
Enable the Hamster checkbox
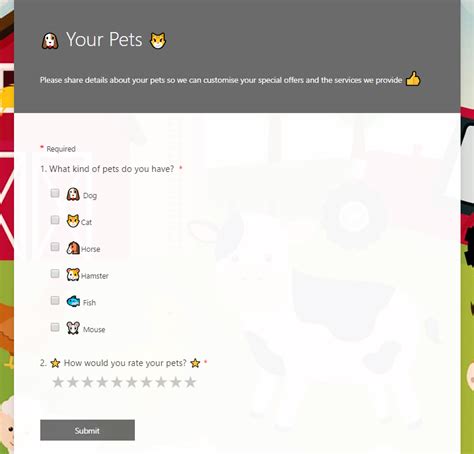tap(55, 273)
